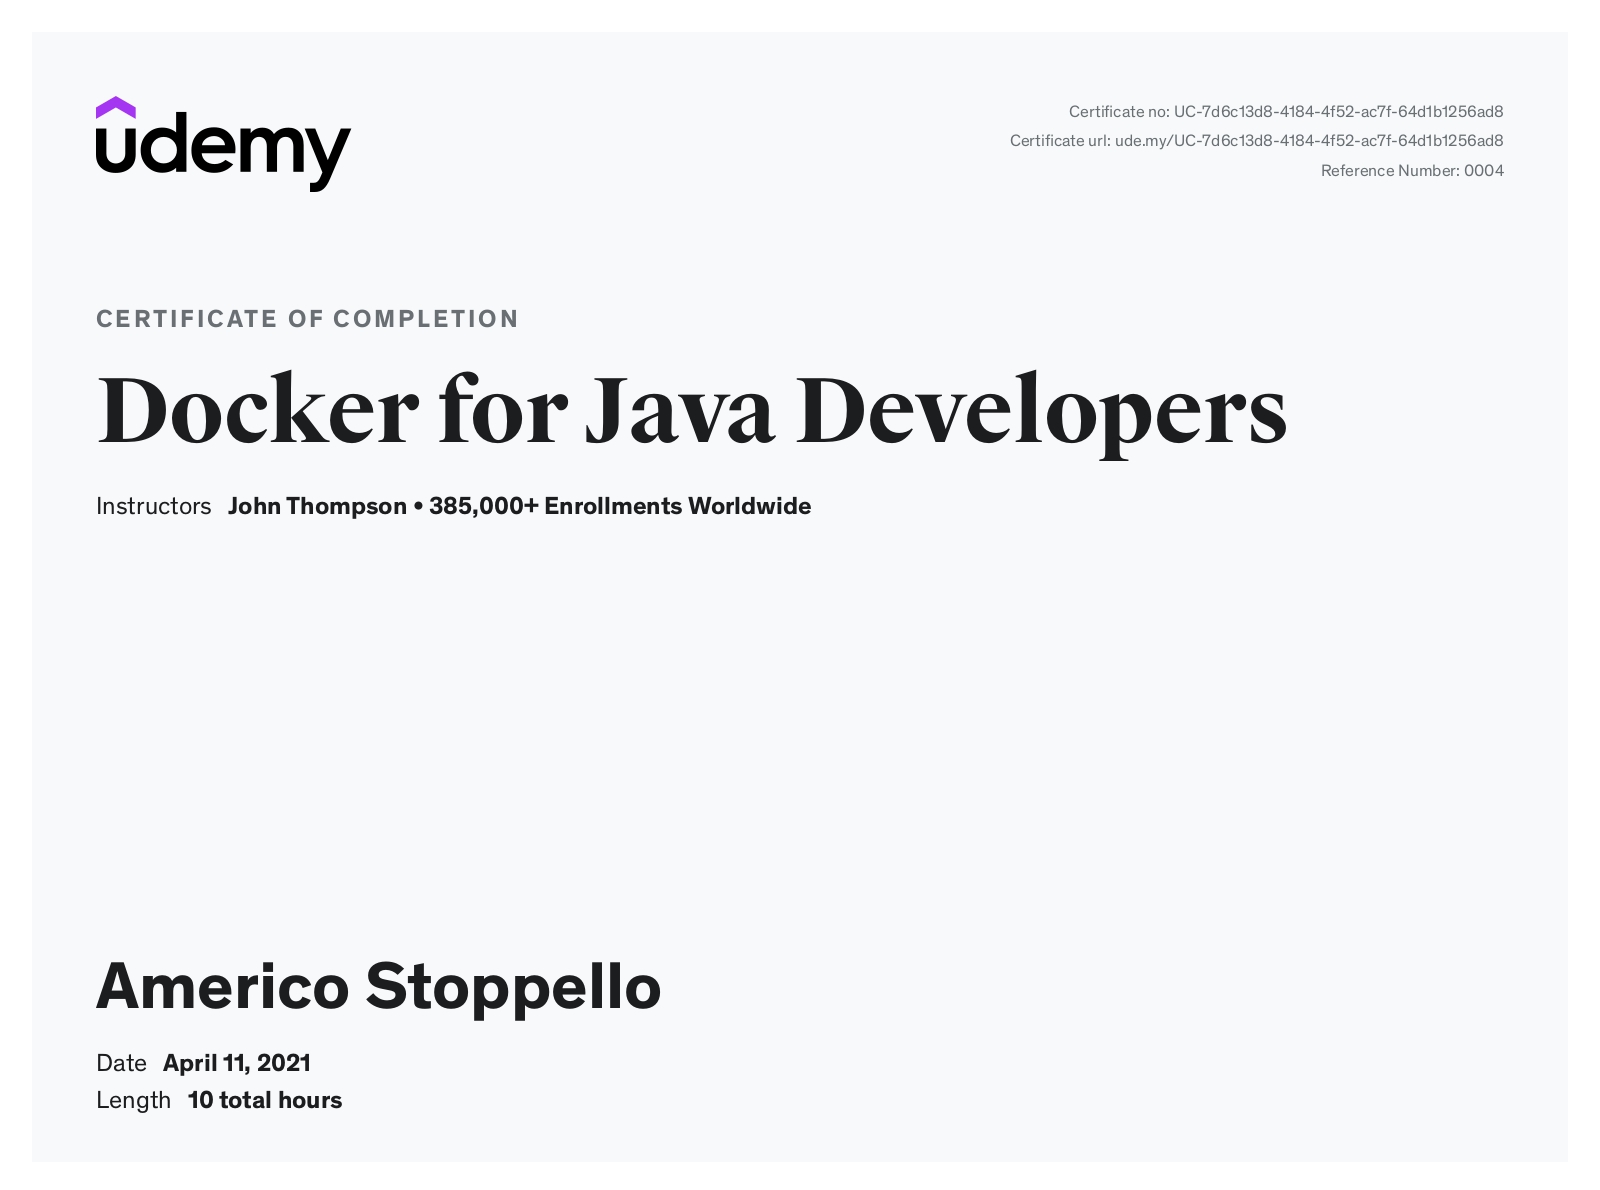1600x1190 pixels.
Task: Click the Certificate of Completion heading
Action: (307, 319)
